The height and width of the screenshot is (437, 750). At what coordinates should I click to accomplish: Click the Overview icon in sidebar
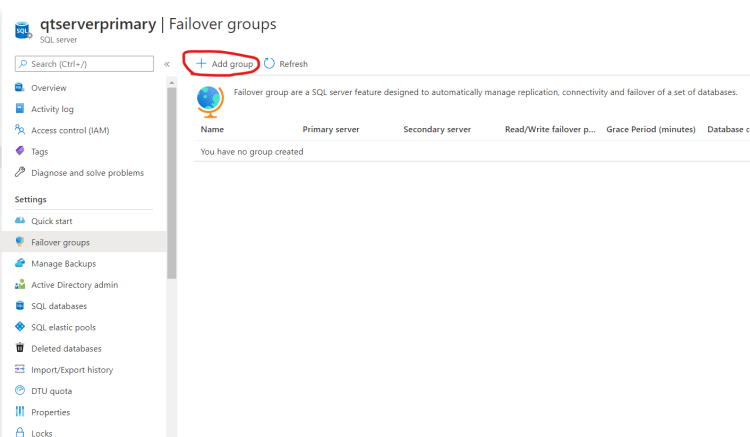[x=20, y=87]
